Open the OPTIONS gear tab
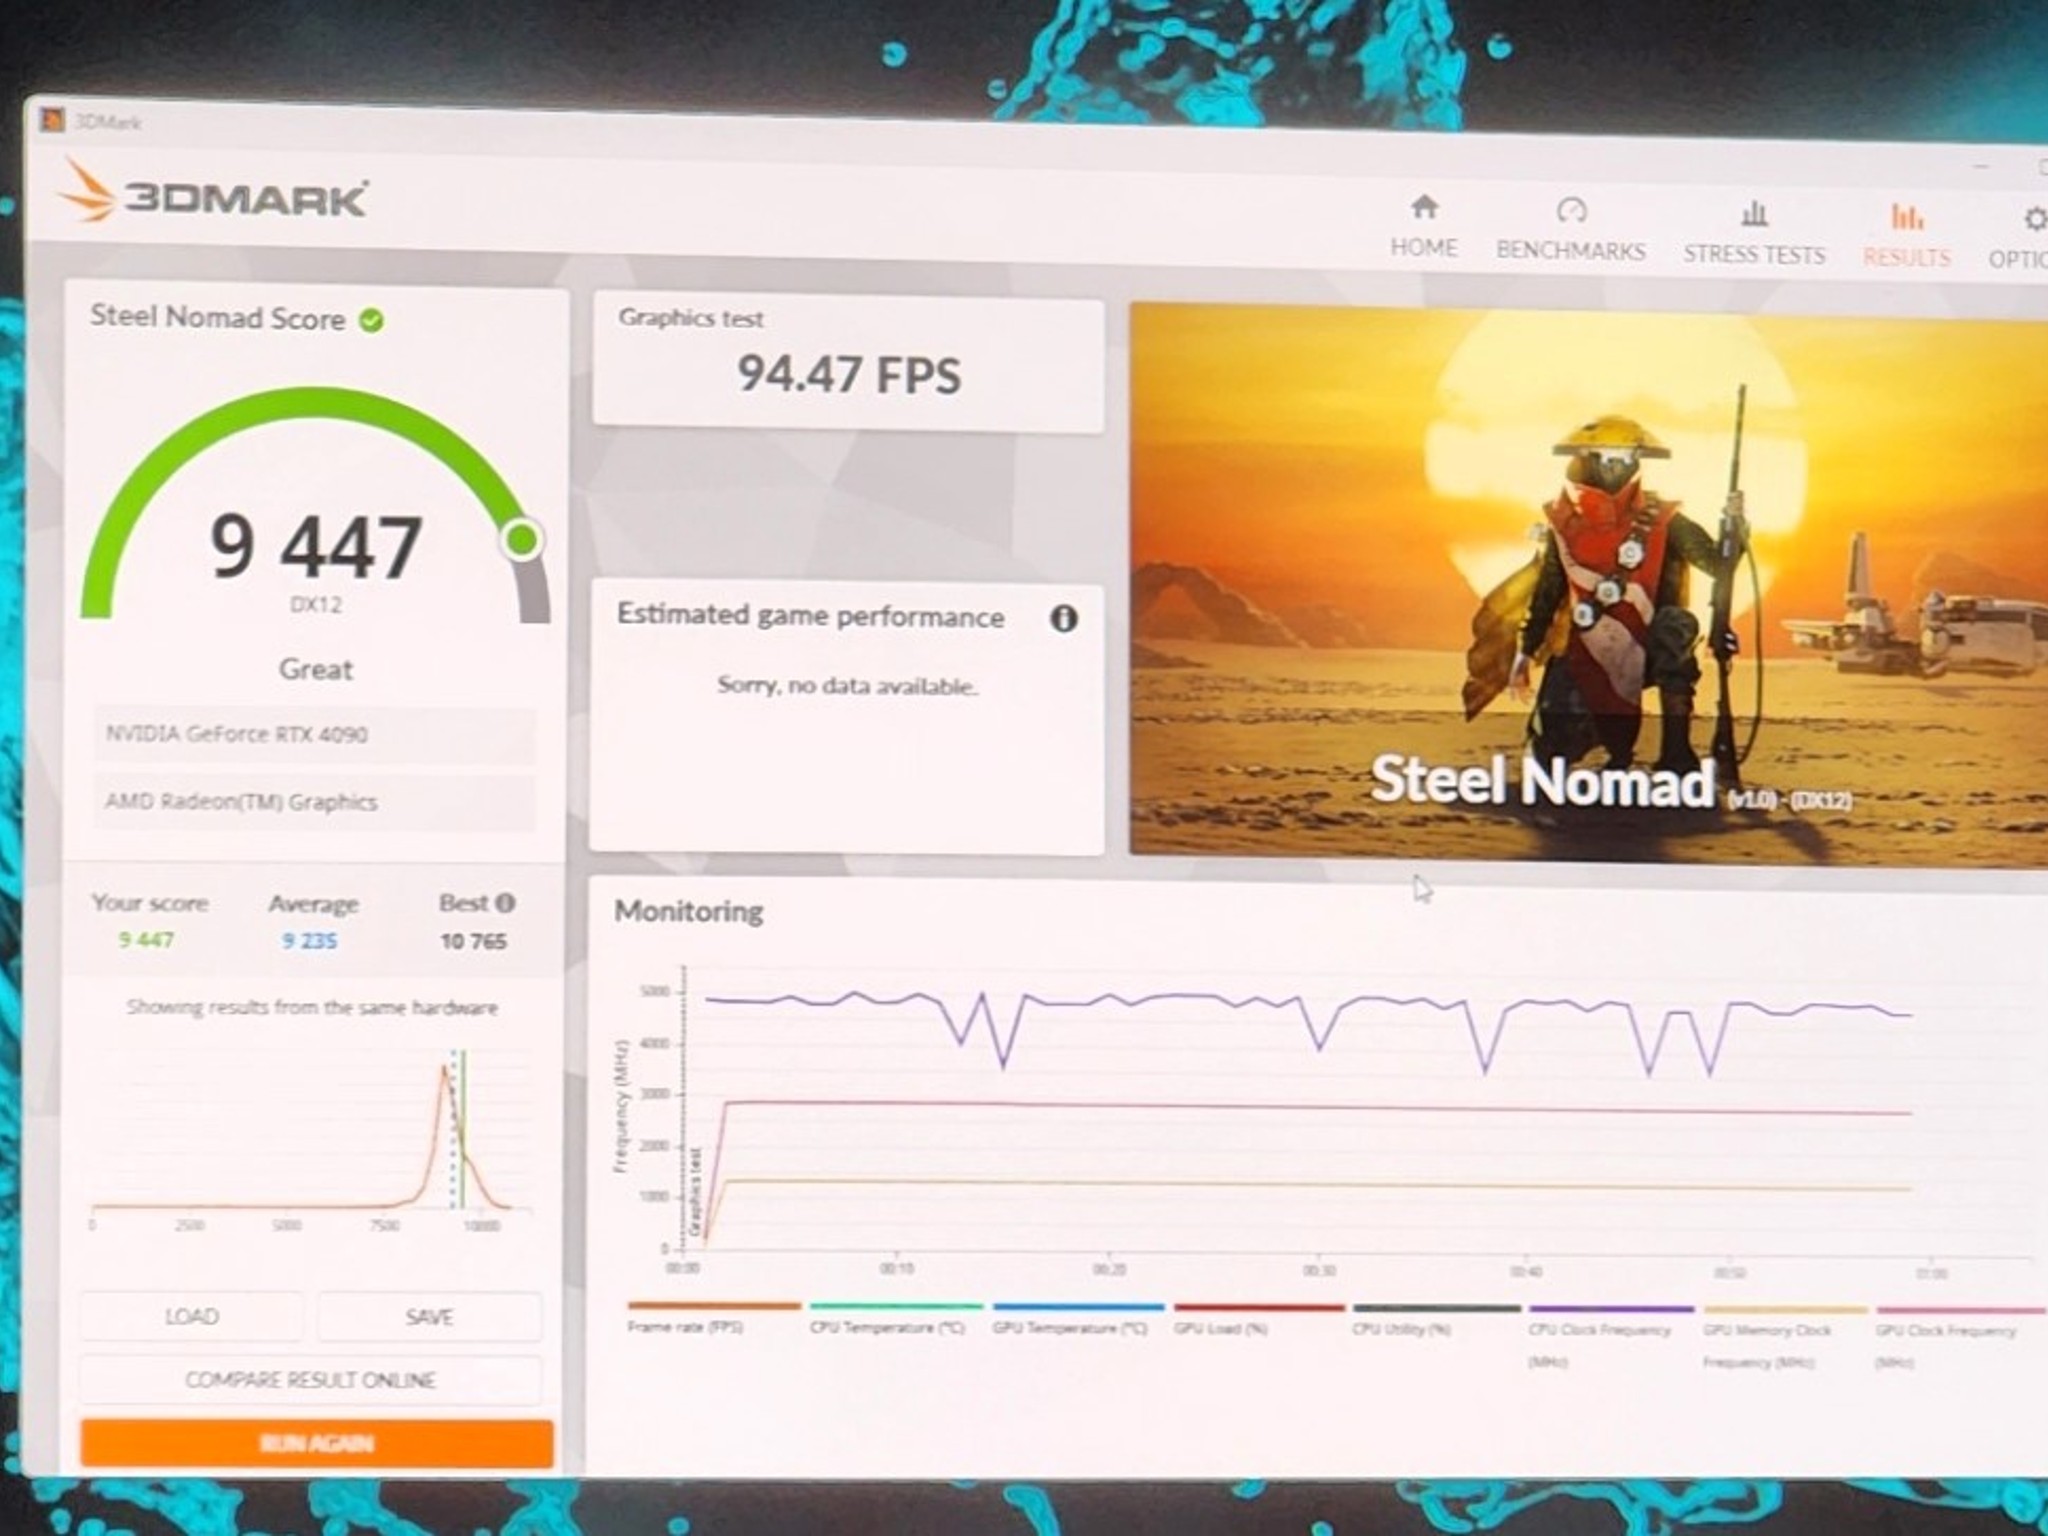Screen dimensions: 2048x1536 point(2020,239)
